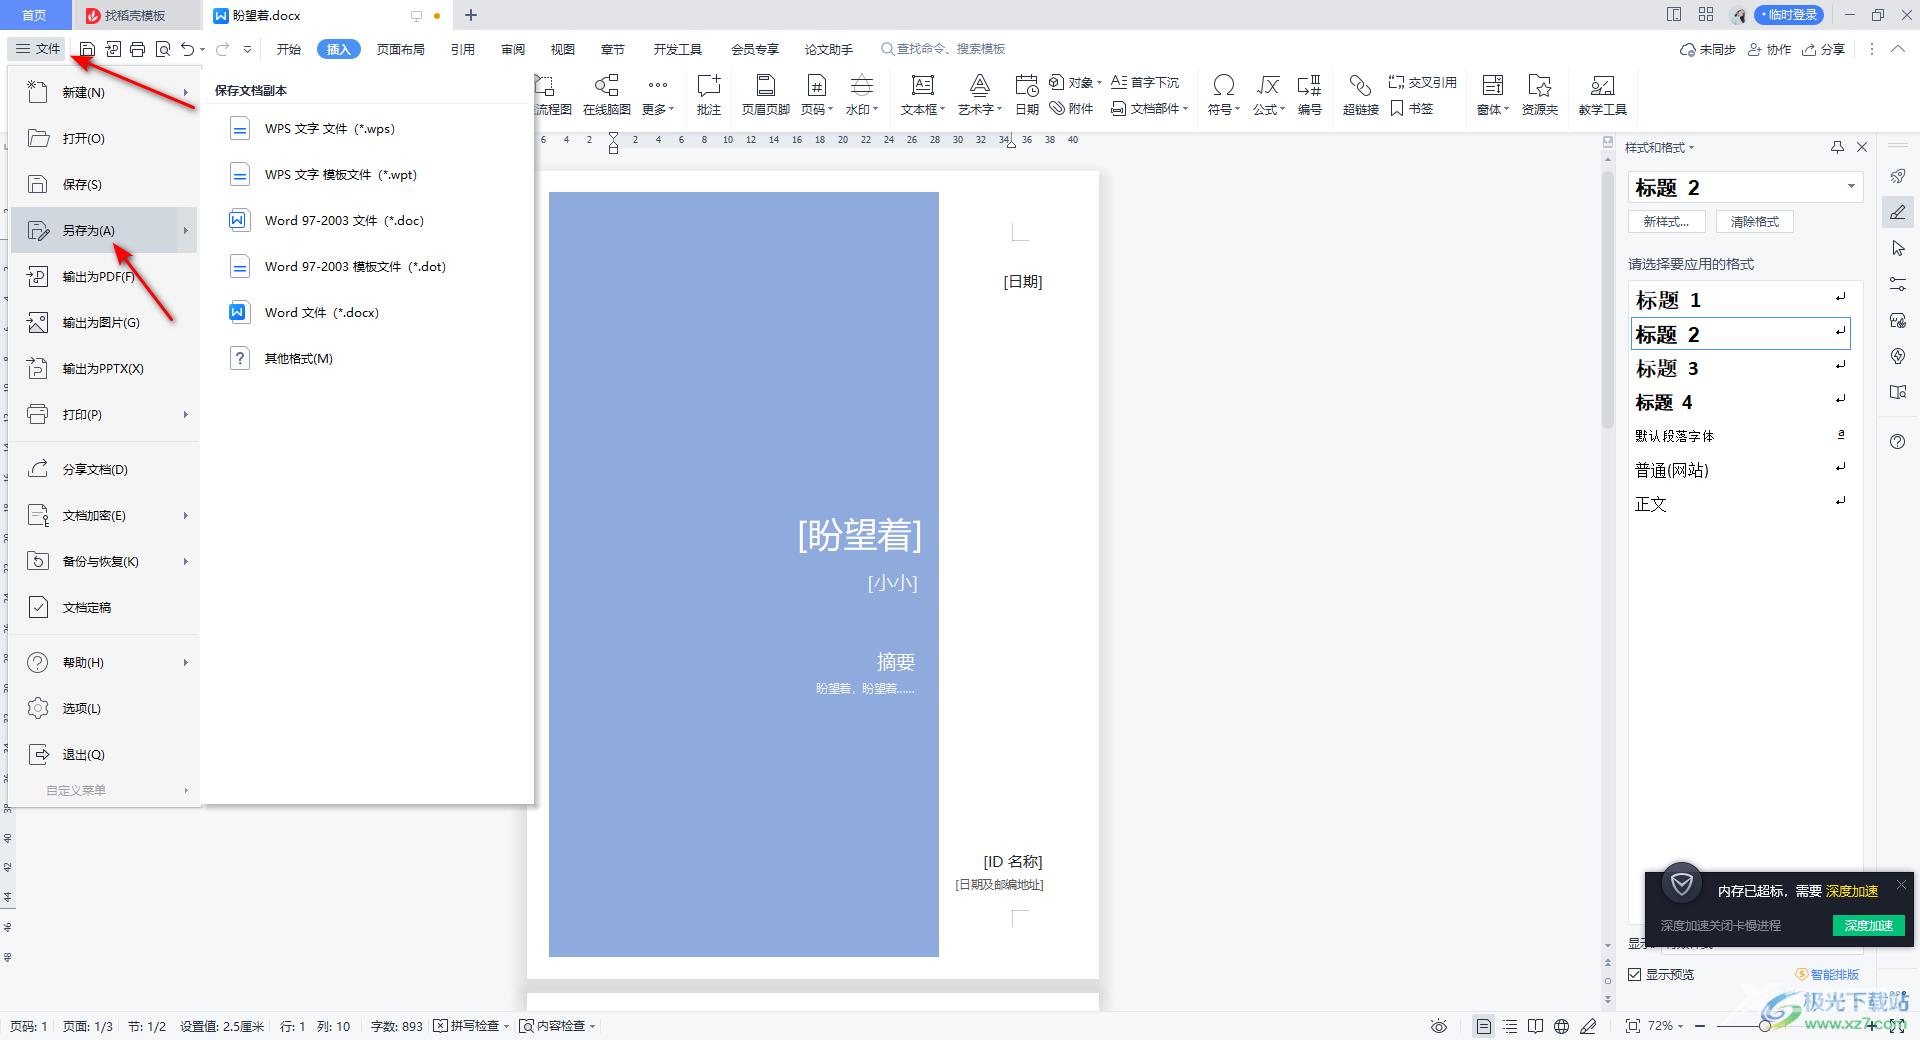Click the undo arrow icon
Viewport: 1920px width, 1040px height.
pos(187,49)
